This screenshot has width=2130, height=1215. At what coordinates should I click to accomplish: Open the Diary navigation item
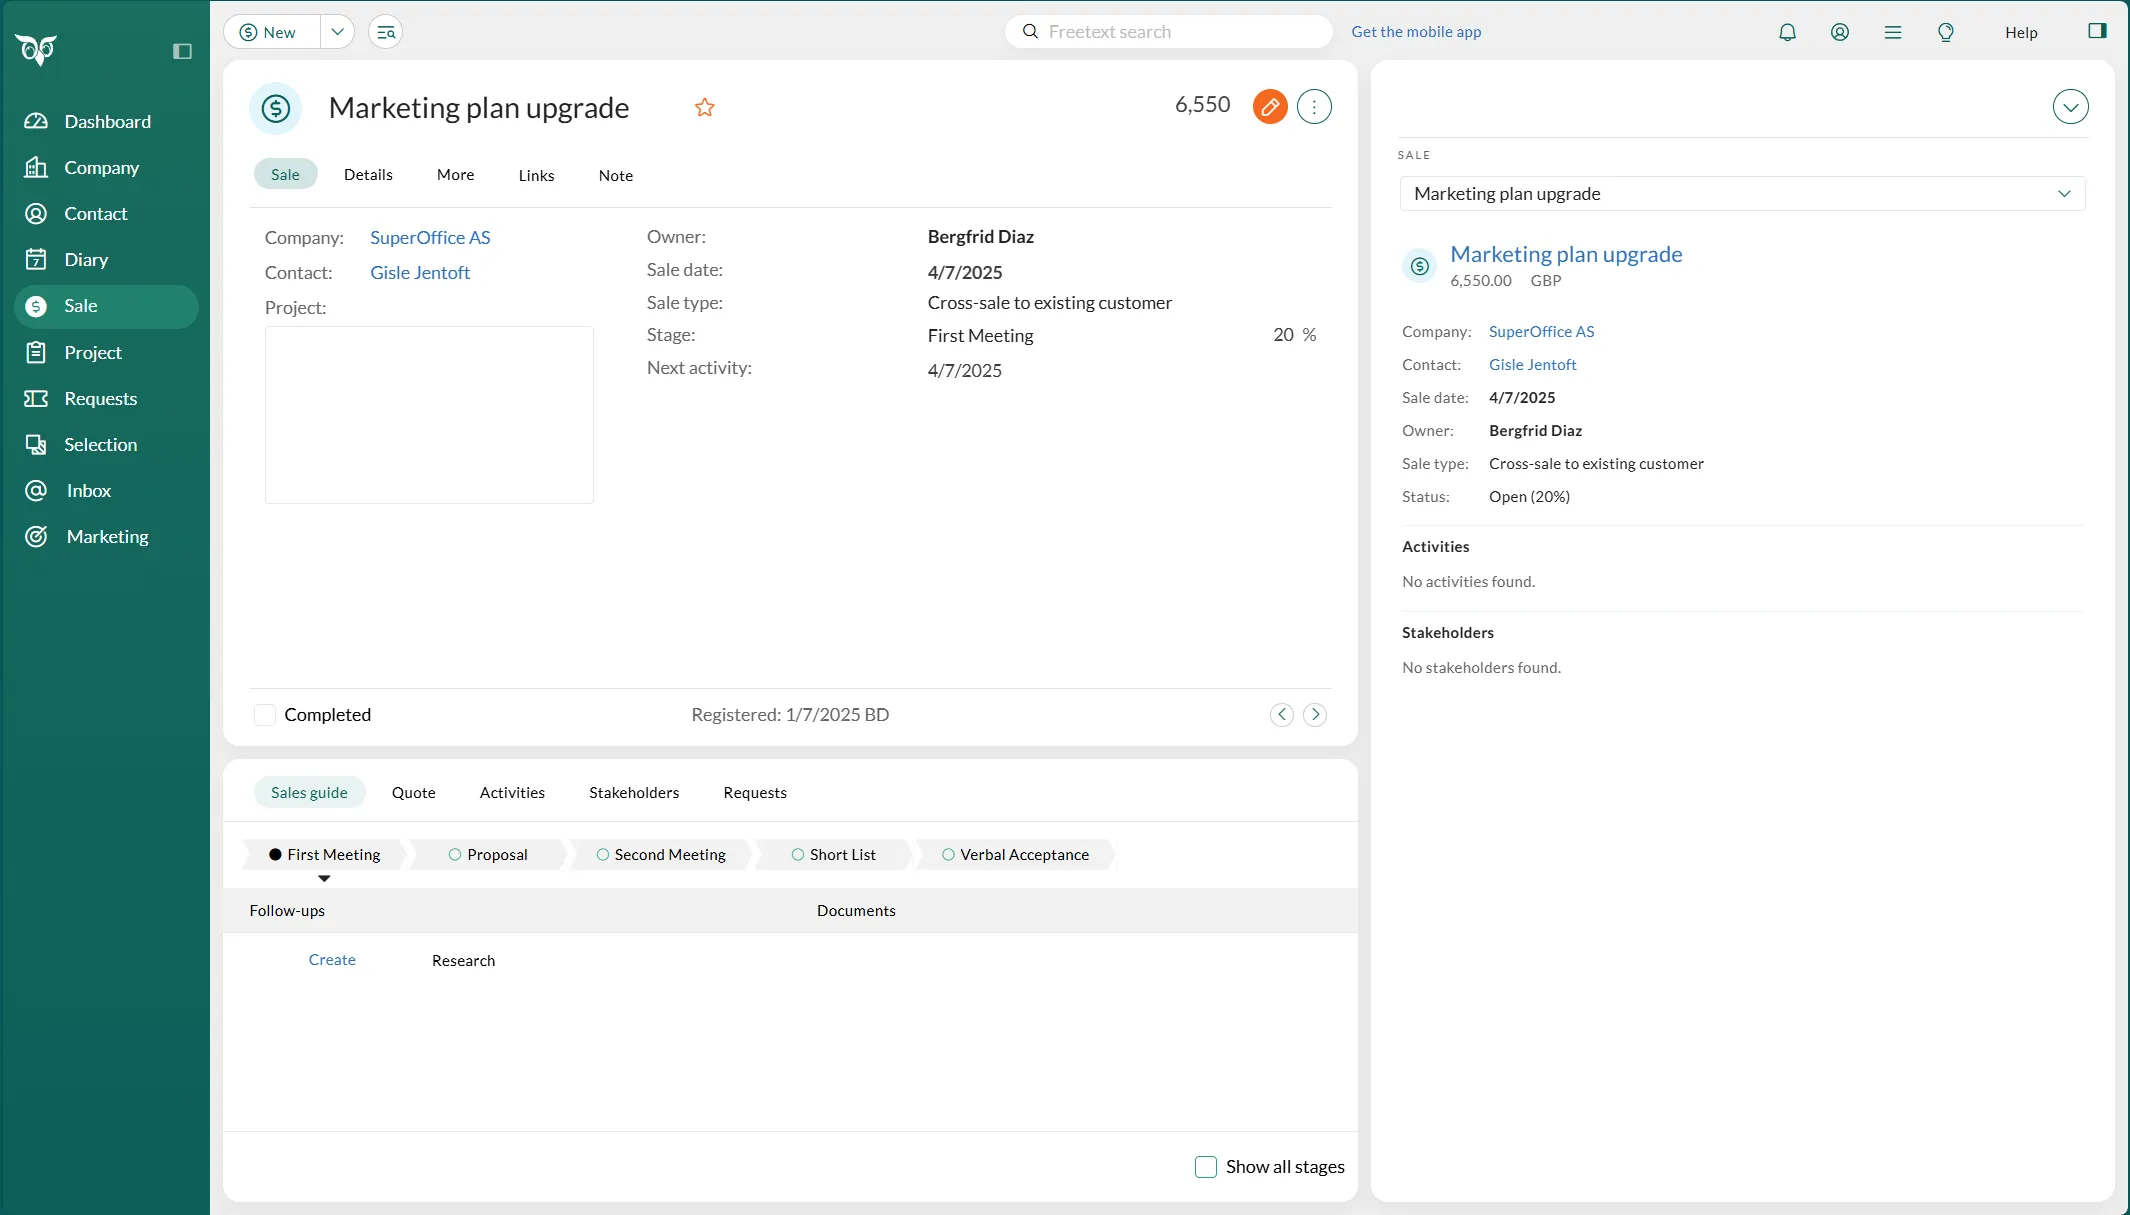86,260
